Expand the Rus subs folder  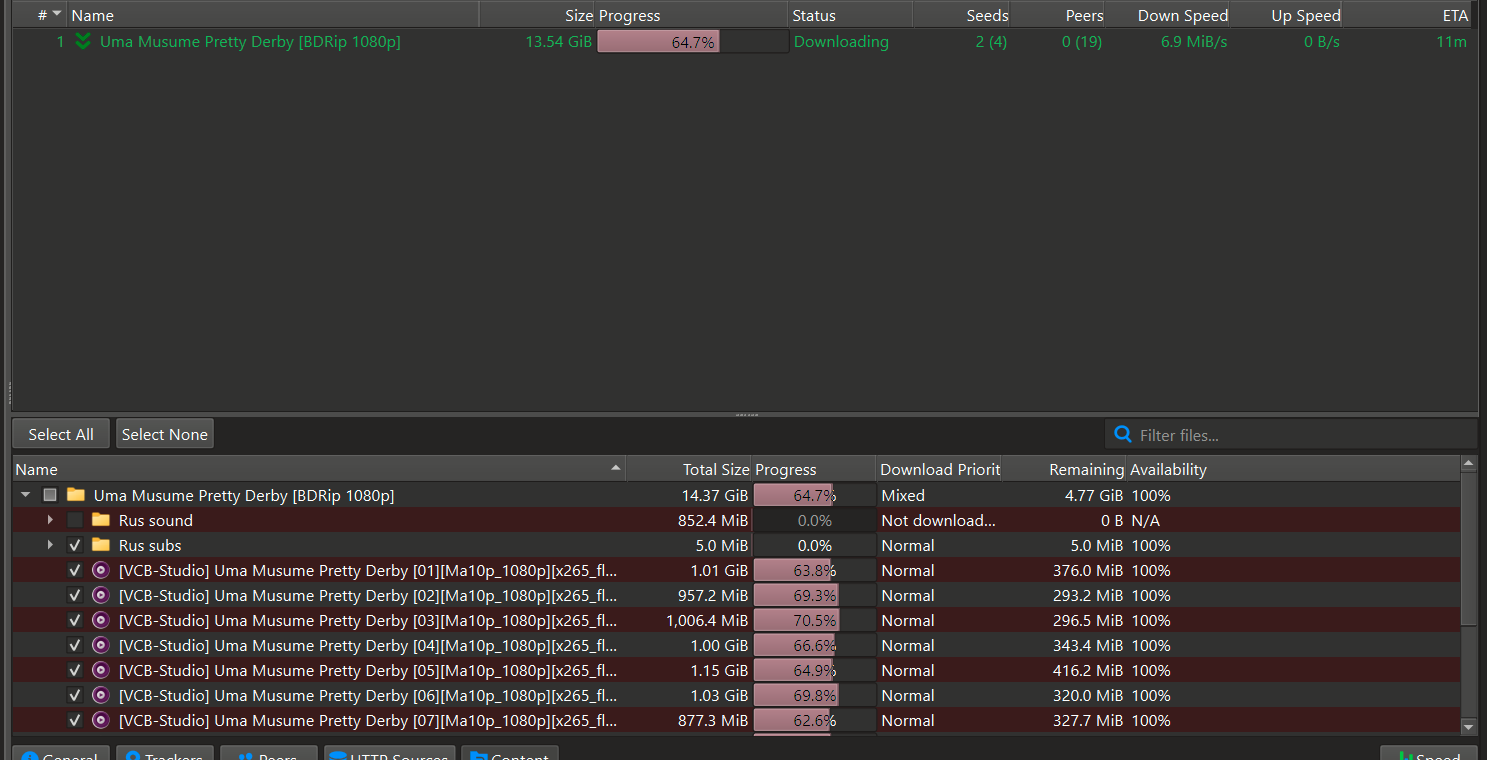[50, 545]
